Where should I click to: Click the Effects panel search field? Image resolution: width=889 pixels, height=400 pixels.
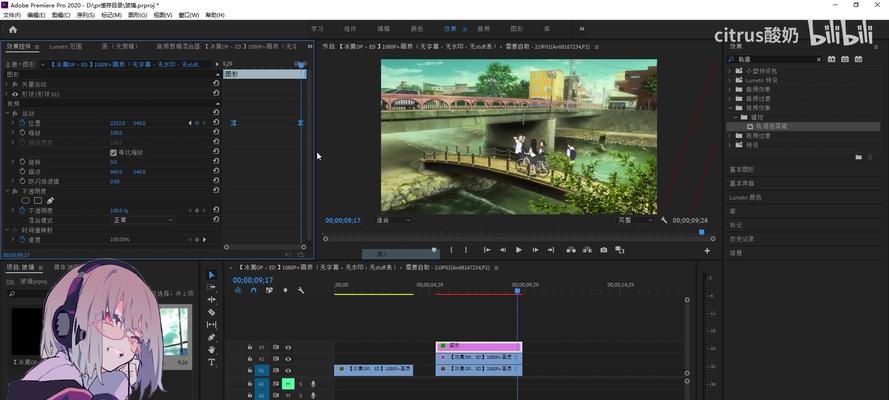774,59
